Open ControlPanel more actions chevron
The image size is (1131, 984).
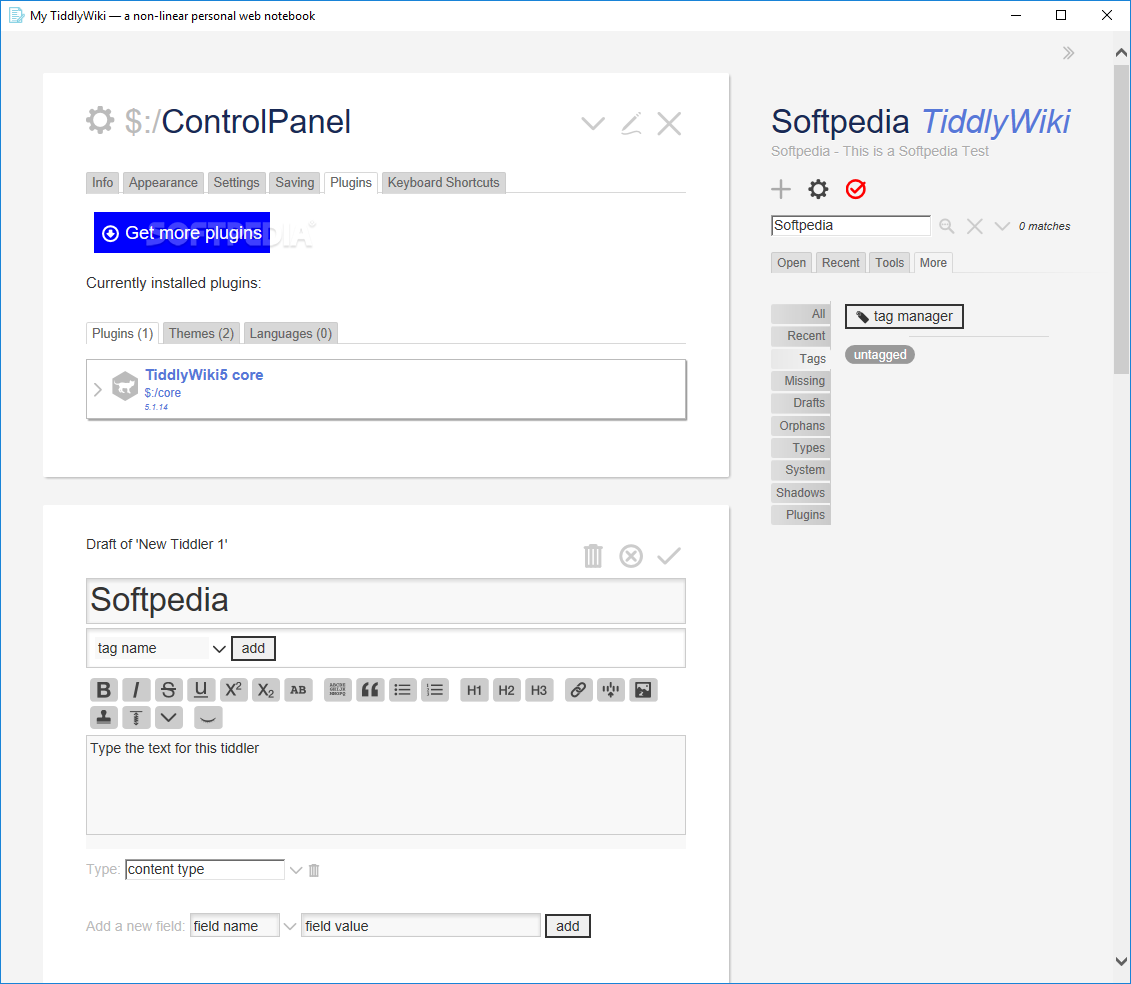593,123
